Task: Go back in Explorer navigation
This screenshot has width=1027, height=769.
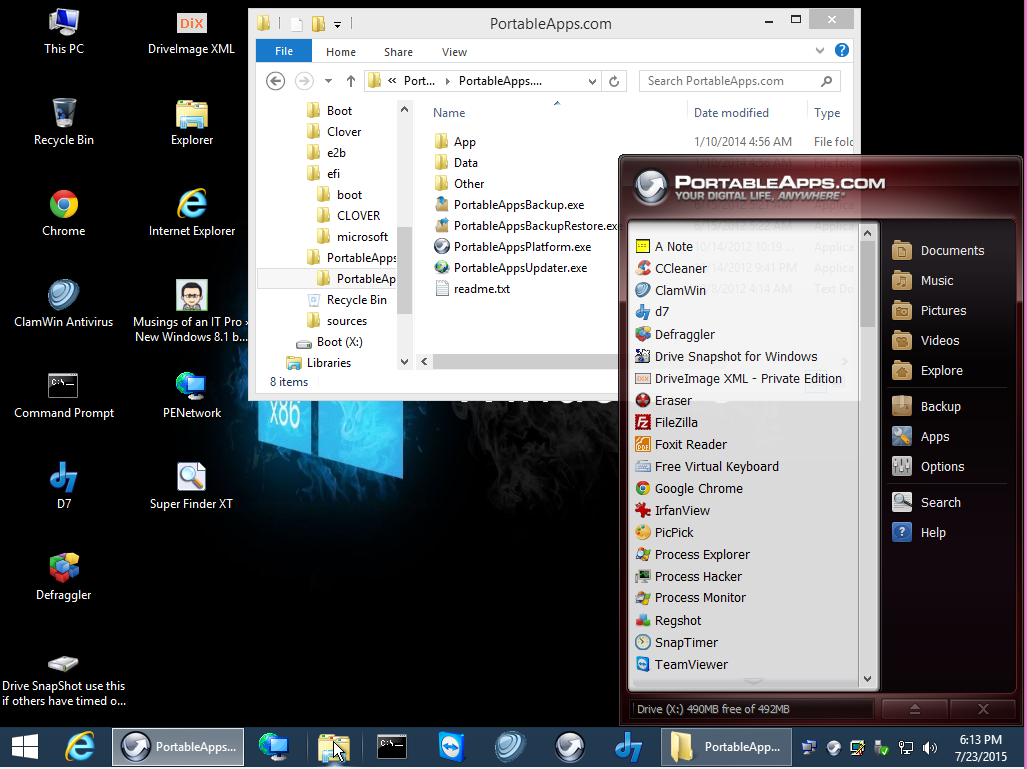Action: [276, 81]
